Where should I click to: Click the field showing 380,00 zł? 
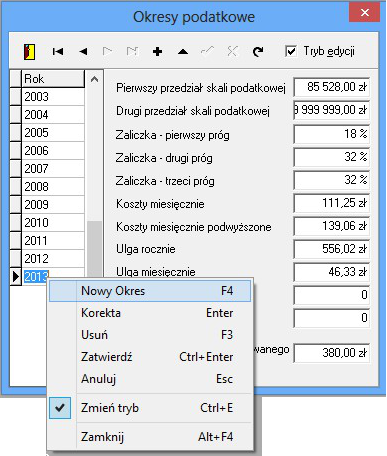pos(332,353)
